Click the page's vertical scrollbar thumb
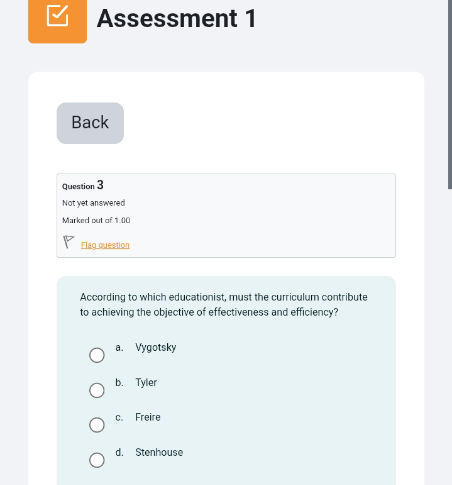The width and height of the screenshot is (452, 485). pos(450,94)
